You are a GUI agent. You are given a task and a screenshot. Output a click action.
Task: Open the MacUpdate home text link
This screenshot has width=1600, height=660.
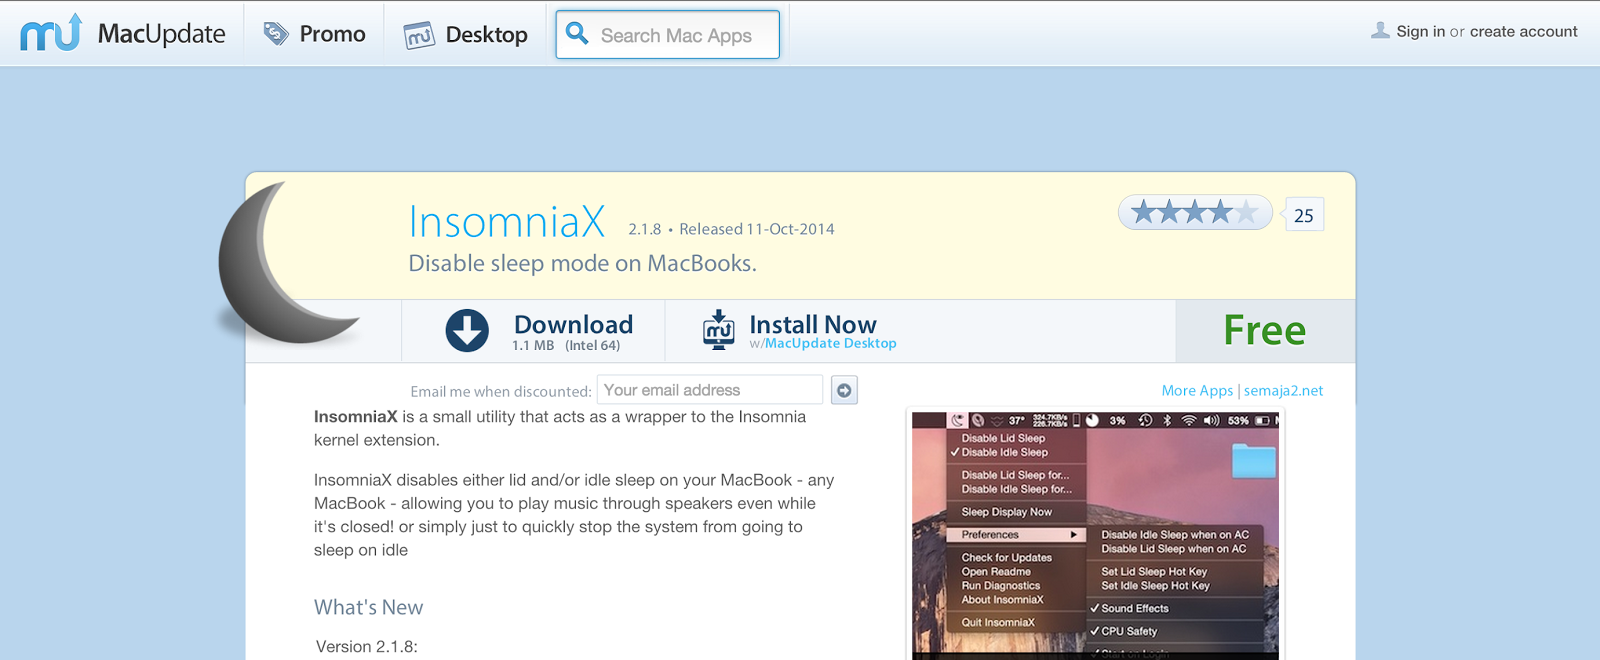pyautogui.click(x=161, y=34)
